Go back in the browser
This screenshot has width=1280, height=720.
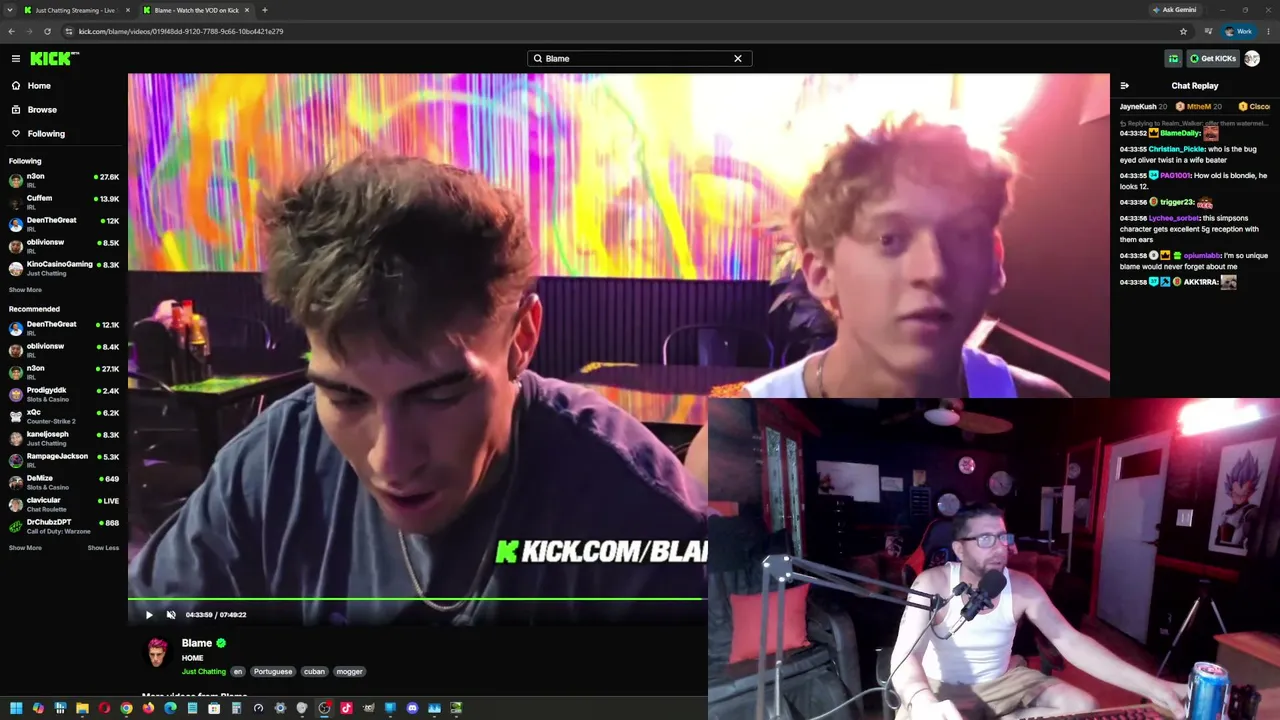11,31
